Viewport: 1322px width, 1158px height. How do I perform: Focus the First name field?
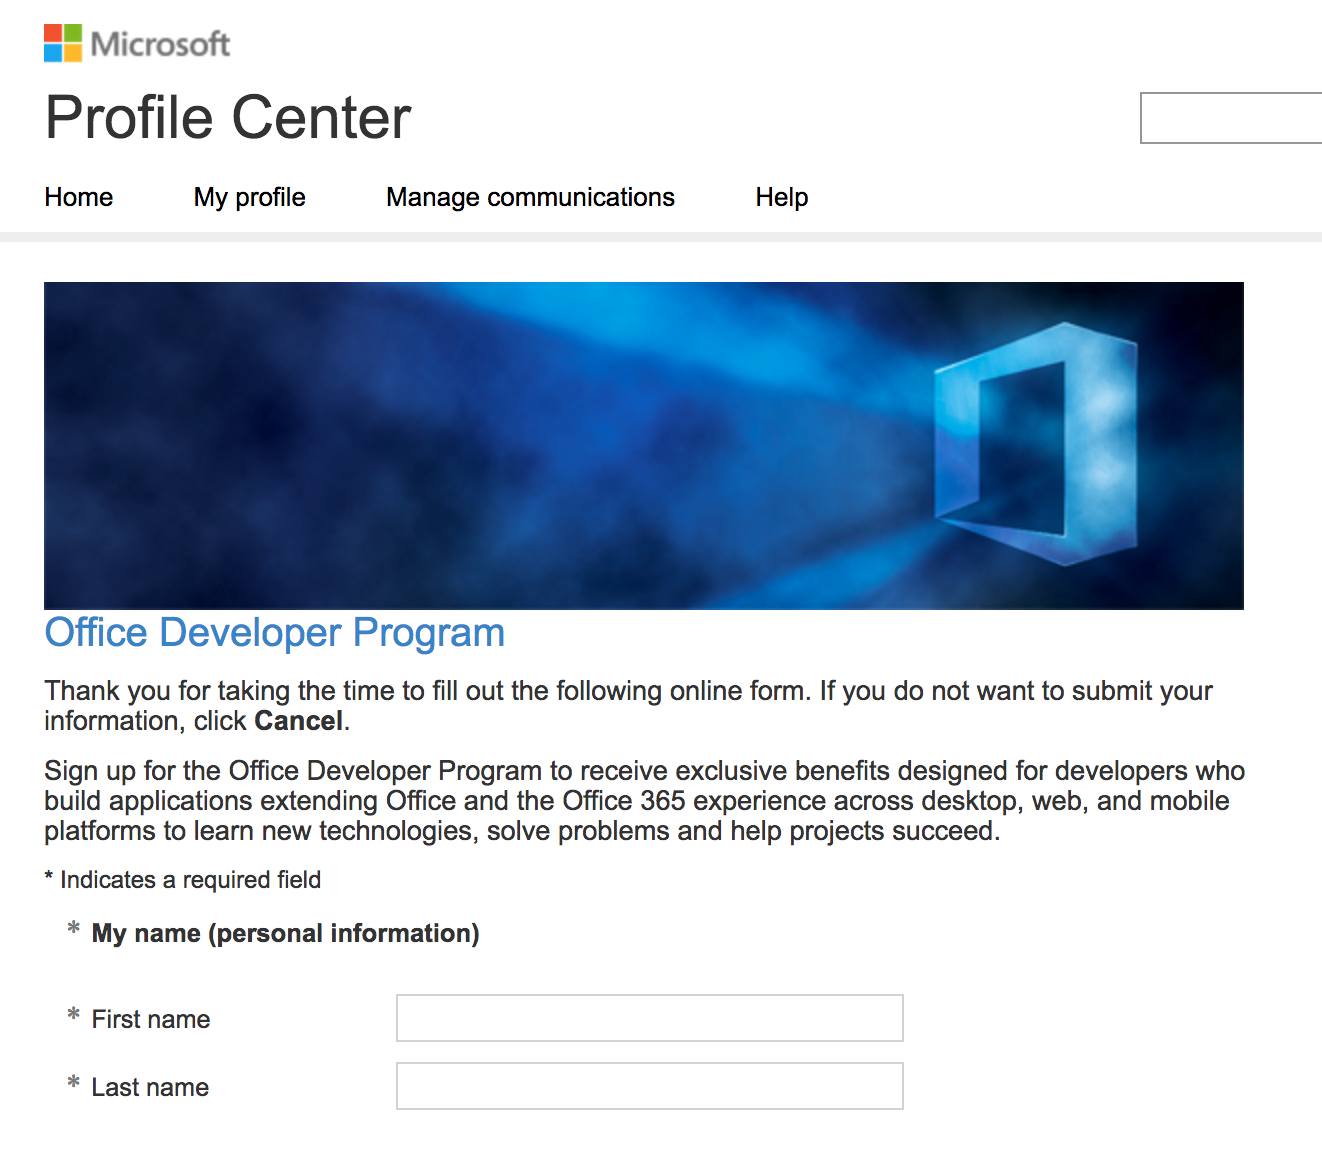(x=650, y=1018)
